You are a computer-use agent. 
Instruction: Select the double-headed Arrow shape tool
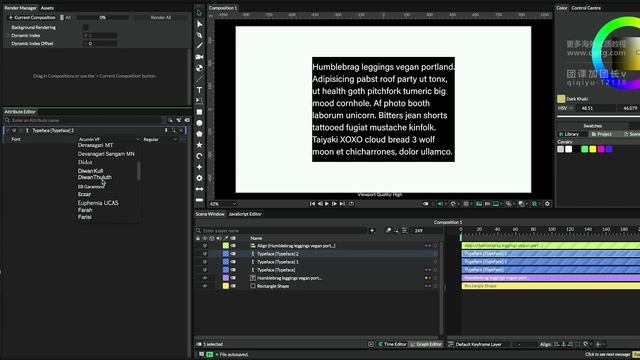coord(199,189)
